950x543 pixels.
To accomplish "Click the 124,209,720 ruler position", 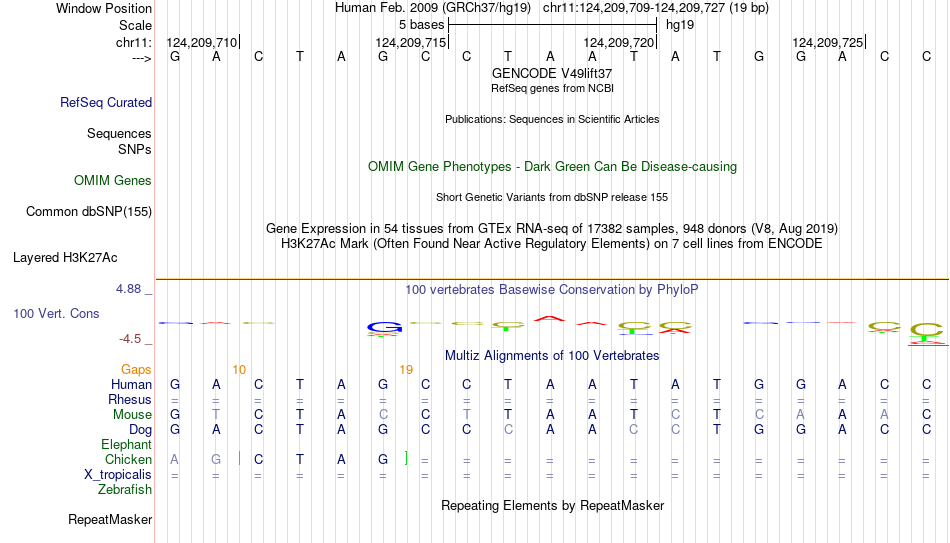I will [x=619, y=42].
